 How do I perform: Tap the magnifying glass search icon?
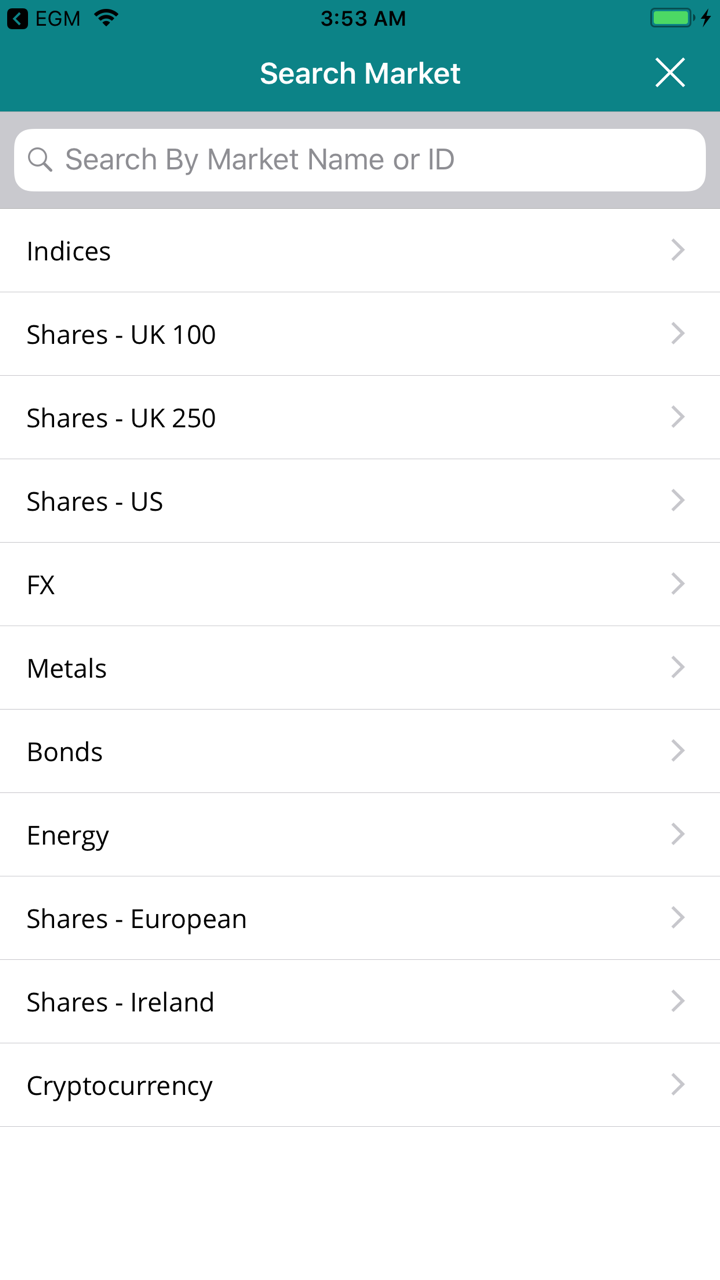pyautogui.click(x=40, y=160)
